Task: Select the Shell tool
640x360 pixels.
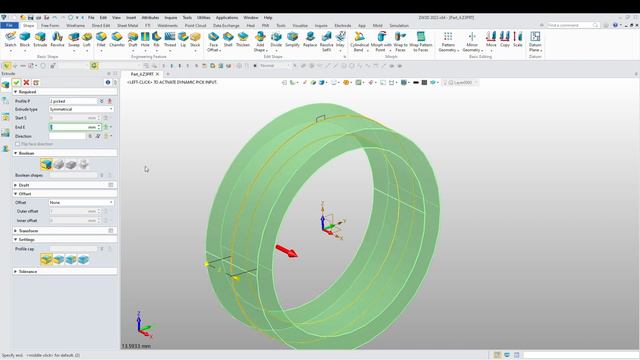Action: coord(228,40)
